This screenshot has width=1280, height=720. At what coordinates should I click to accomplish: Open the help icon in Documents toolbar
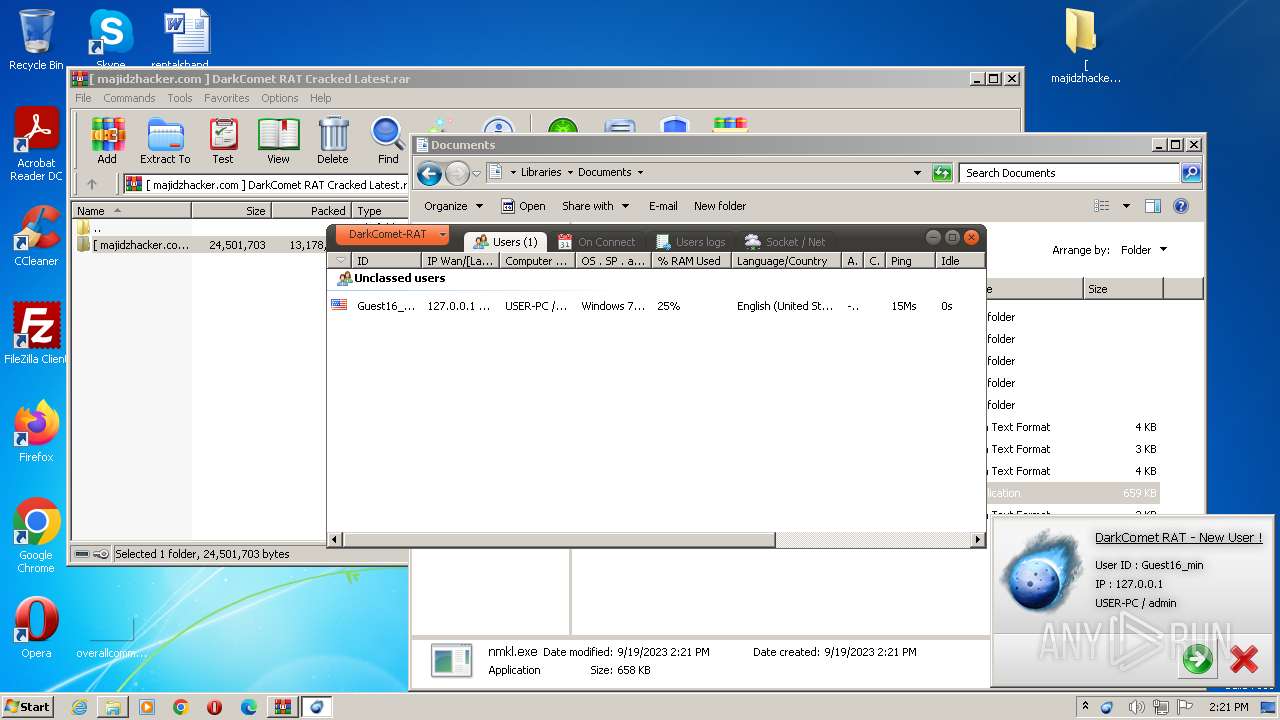(x=1181, y=206)
